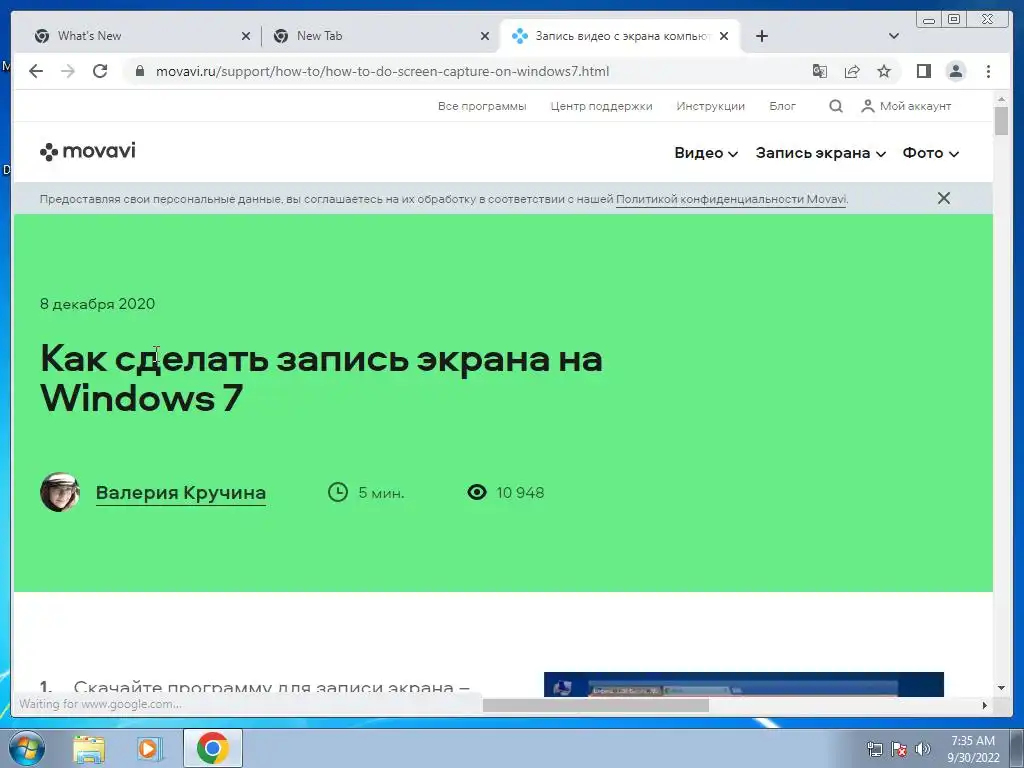Screen dimensions: 1024x768
Task: View site info via padlock icon
Action: (x=139, y=71)
